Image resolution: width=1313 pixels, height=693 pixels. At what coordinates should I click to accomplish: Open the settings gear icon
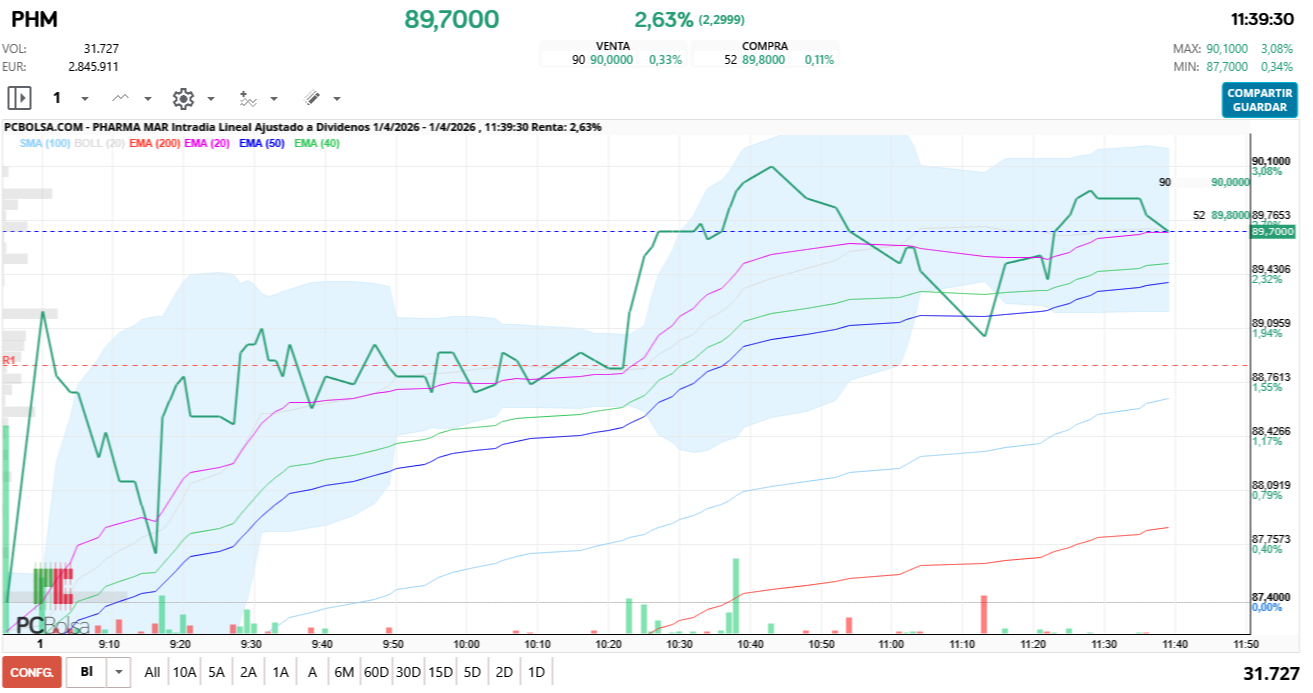pos(182,98)
